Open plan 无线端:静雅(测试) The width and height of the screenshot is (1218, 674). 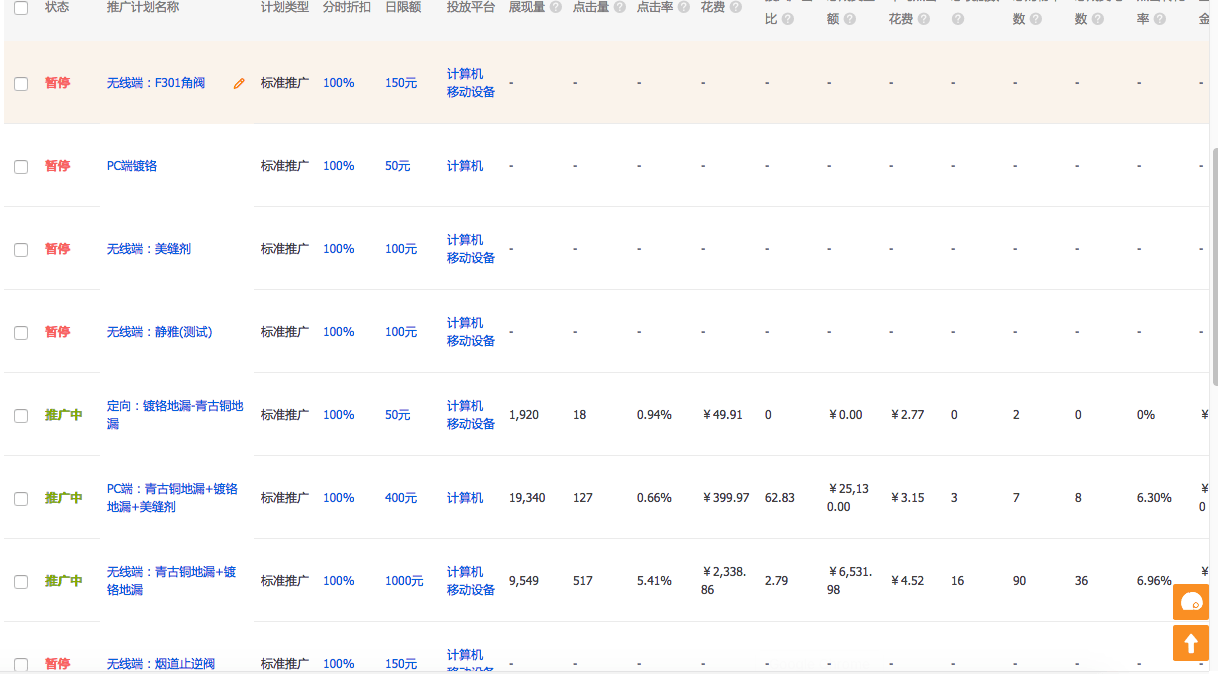coord(160,332)
